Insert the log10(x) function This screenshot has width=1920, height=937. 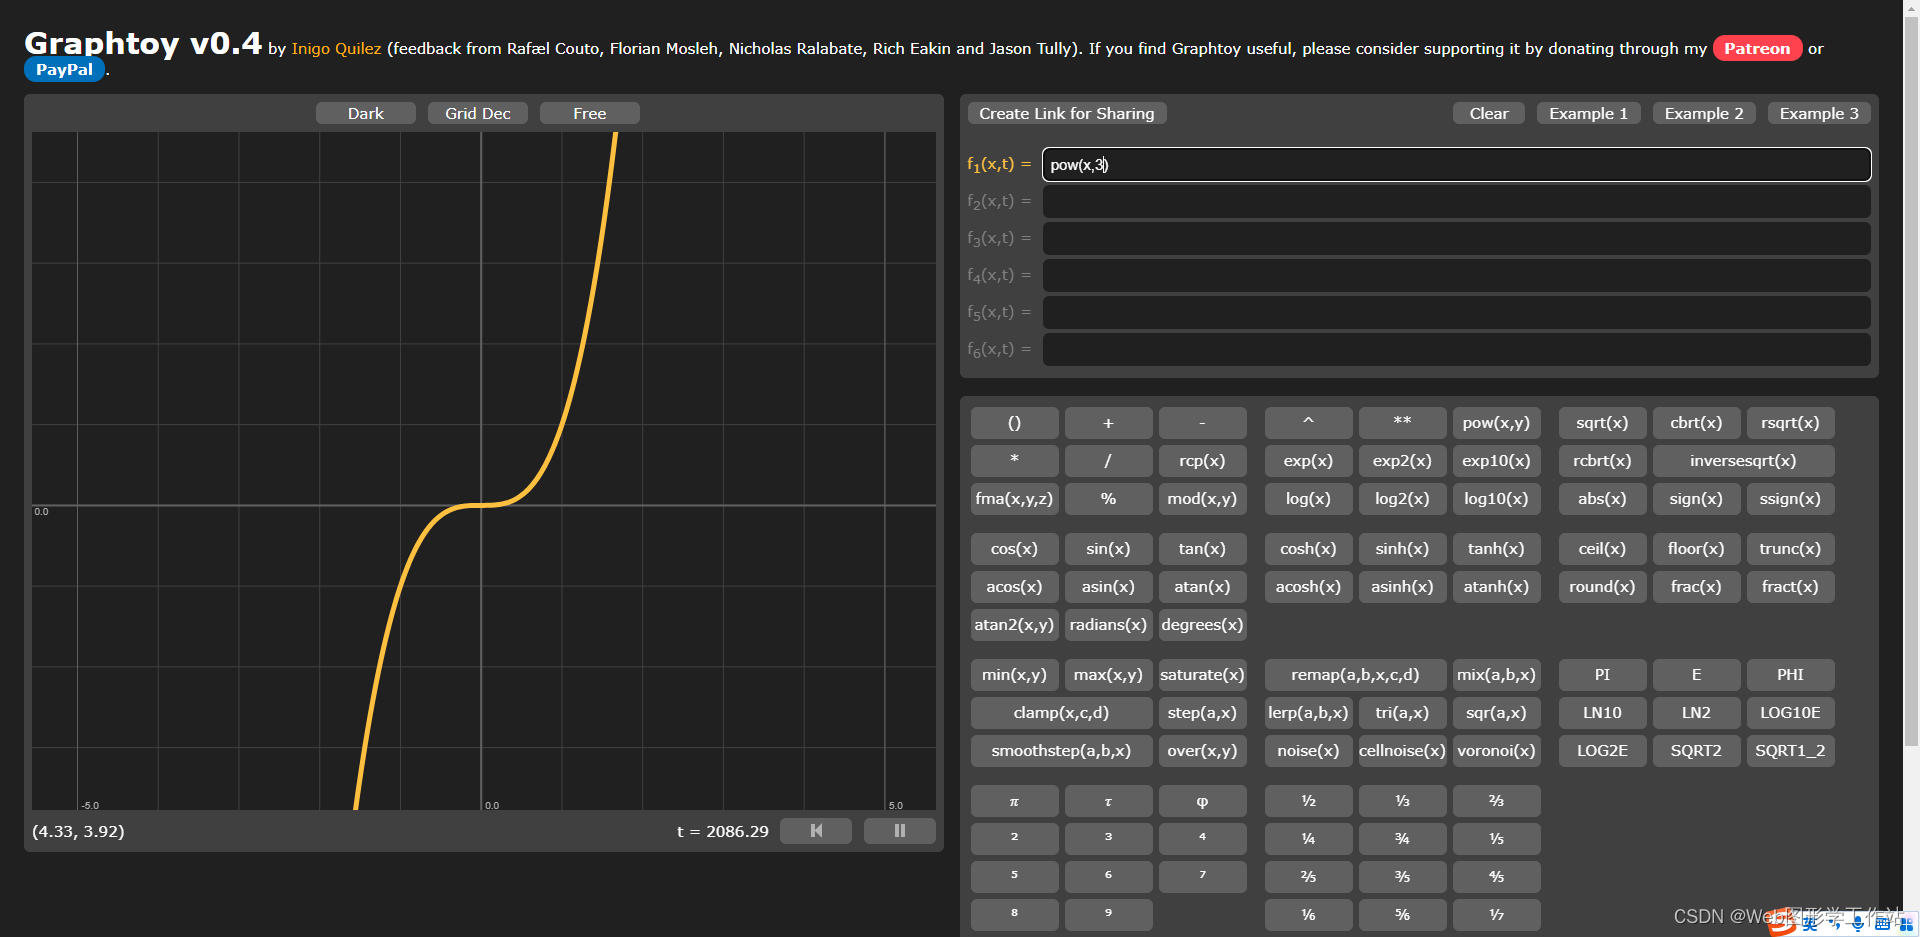(x=1496, y=499)
